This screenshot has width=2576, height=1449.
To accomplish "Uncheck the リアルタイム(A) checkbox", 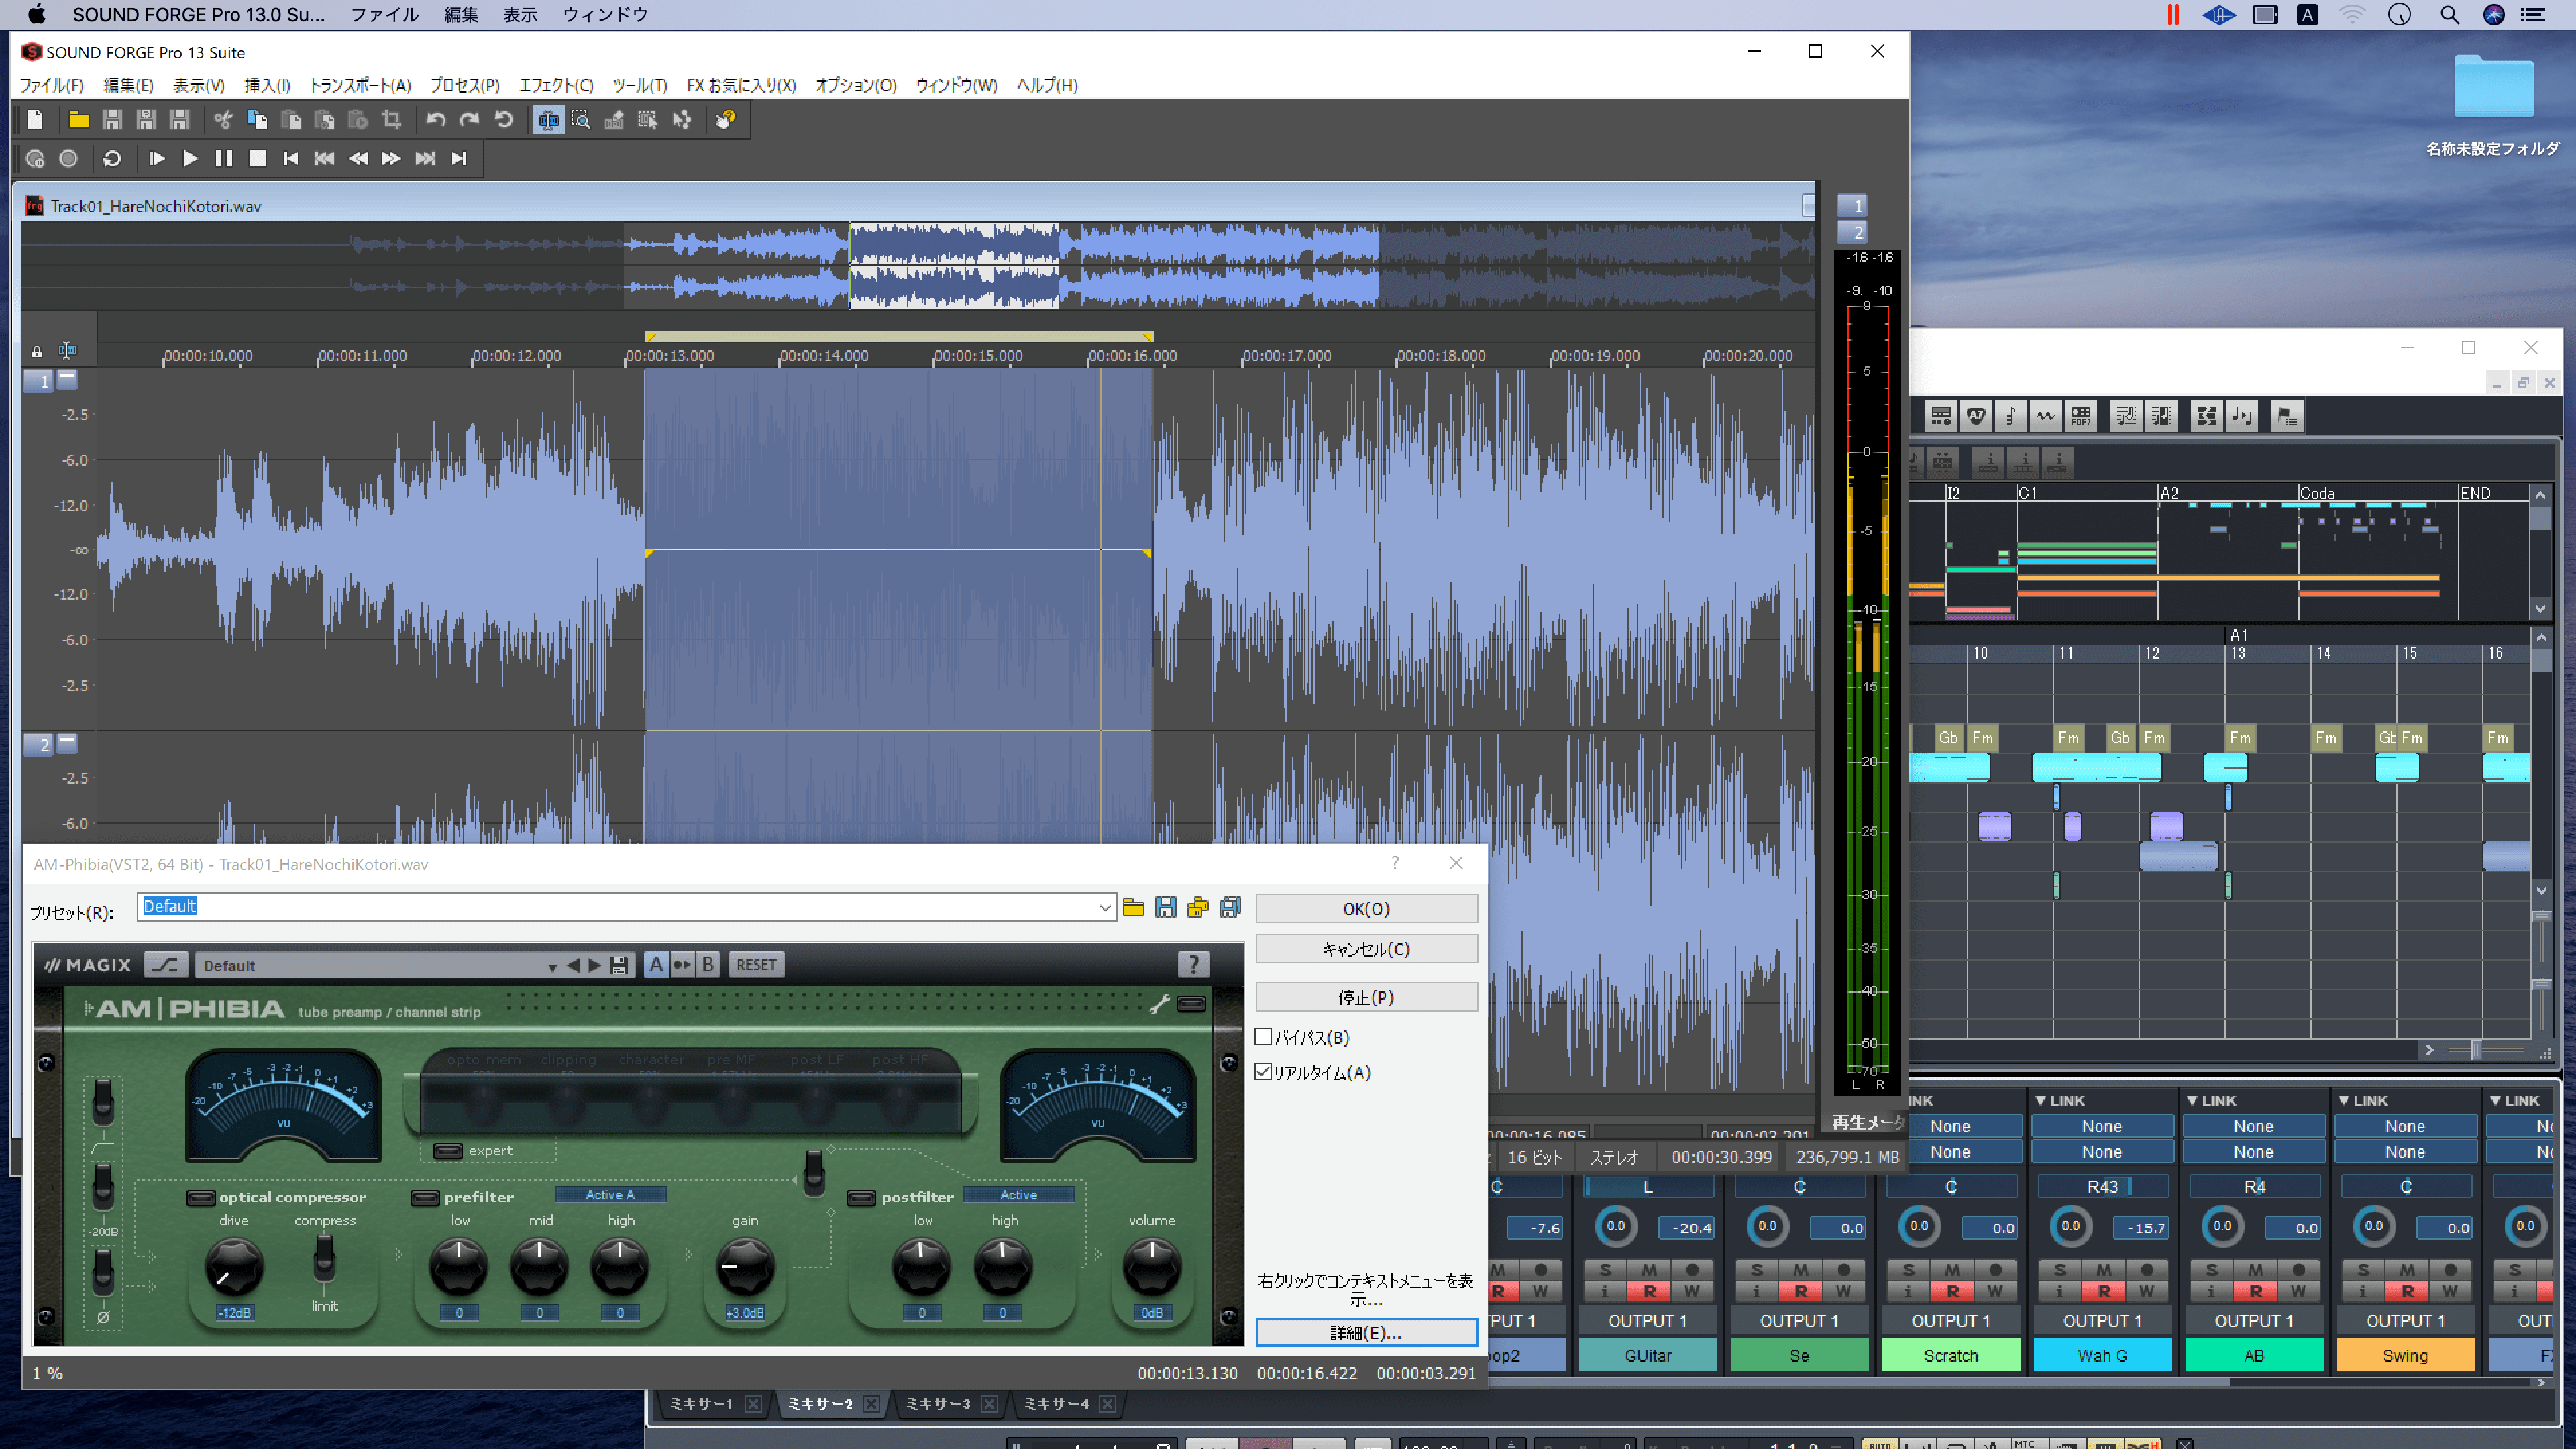I will [x=1263, y=1072].
